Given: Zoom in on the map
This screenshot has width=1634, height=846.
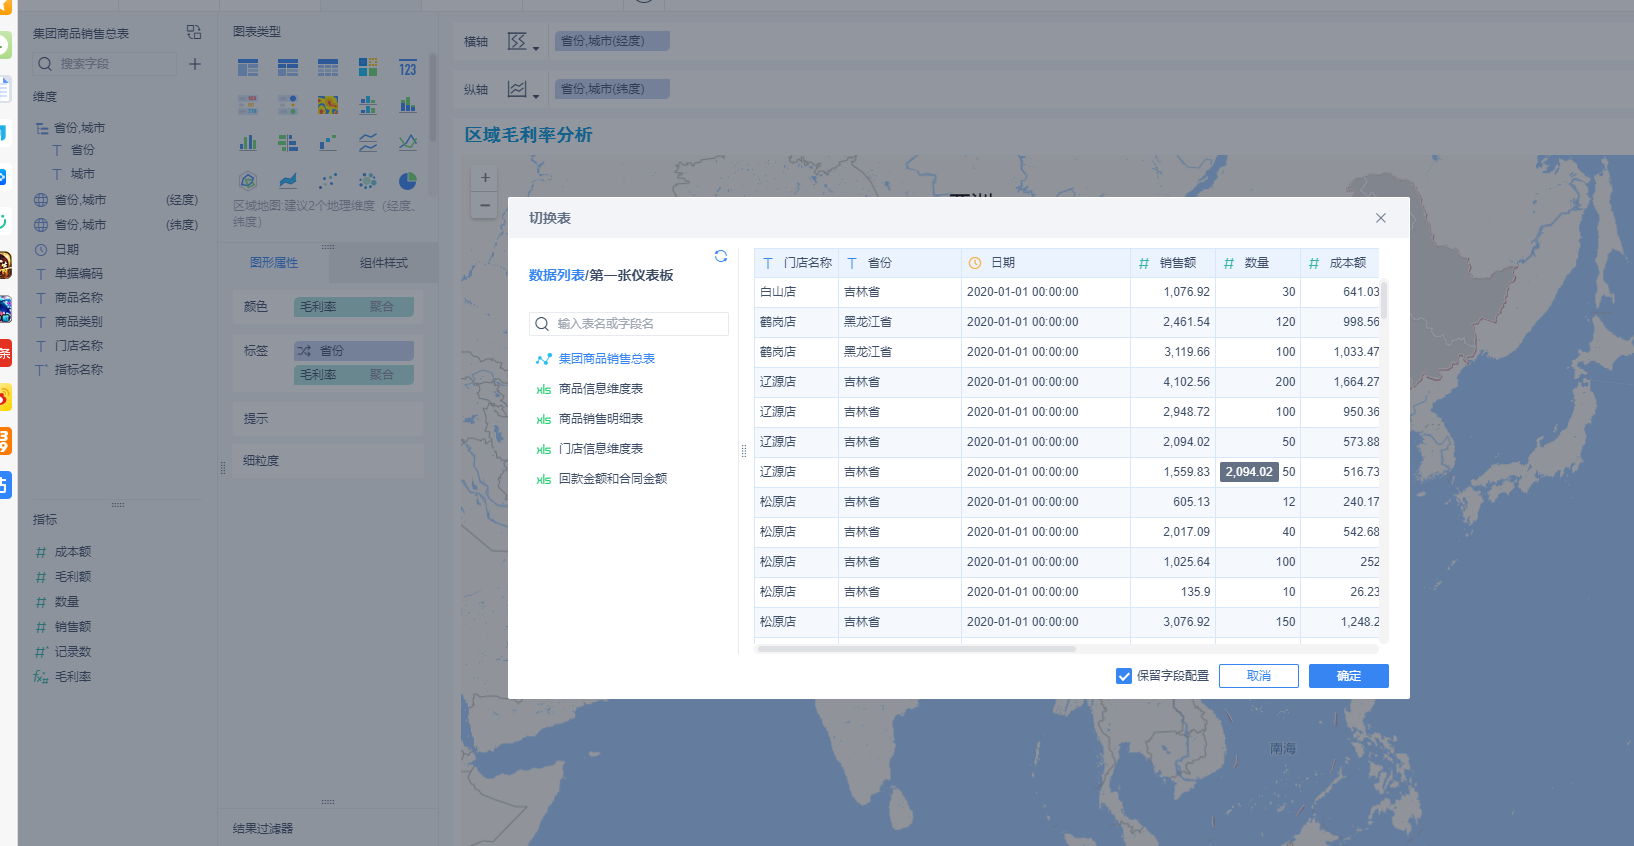Looking at the screenshot, I should [485, 178].
